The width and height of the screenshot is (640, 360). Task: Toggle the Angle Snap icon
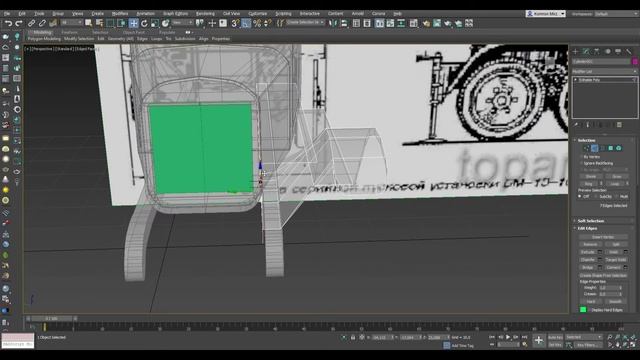[x=246, y=23]
